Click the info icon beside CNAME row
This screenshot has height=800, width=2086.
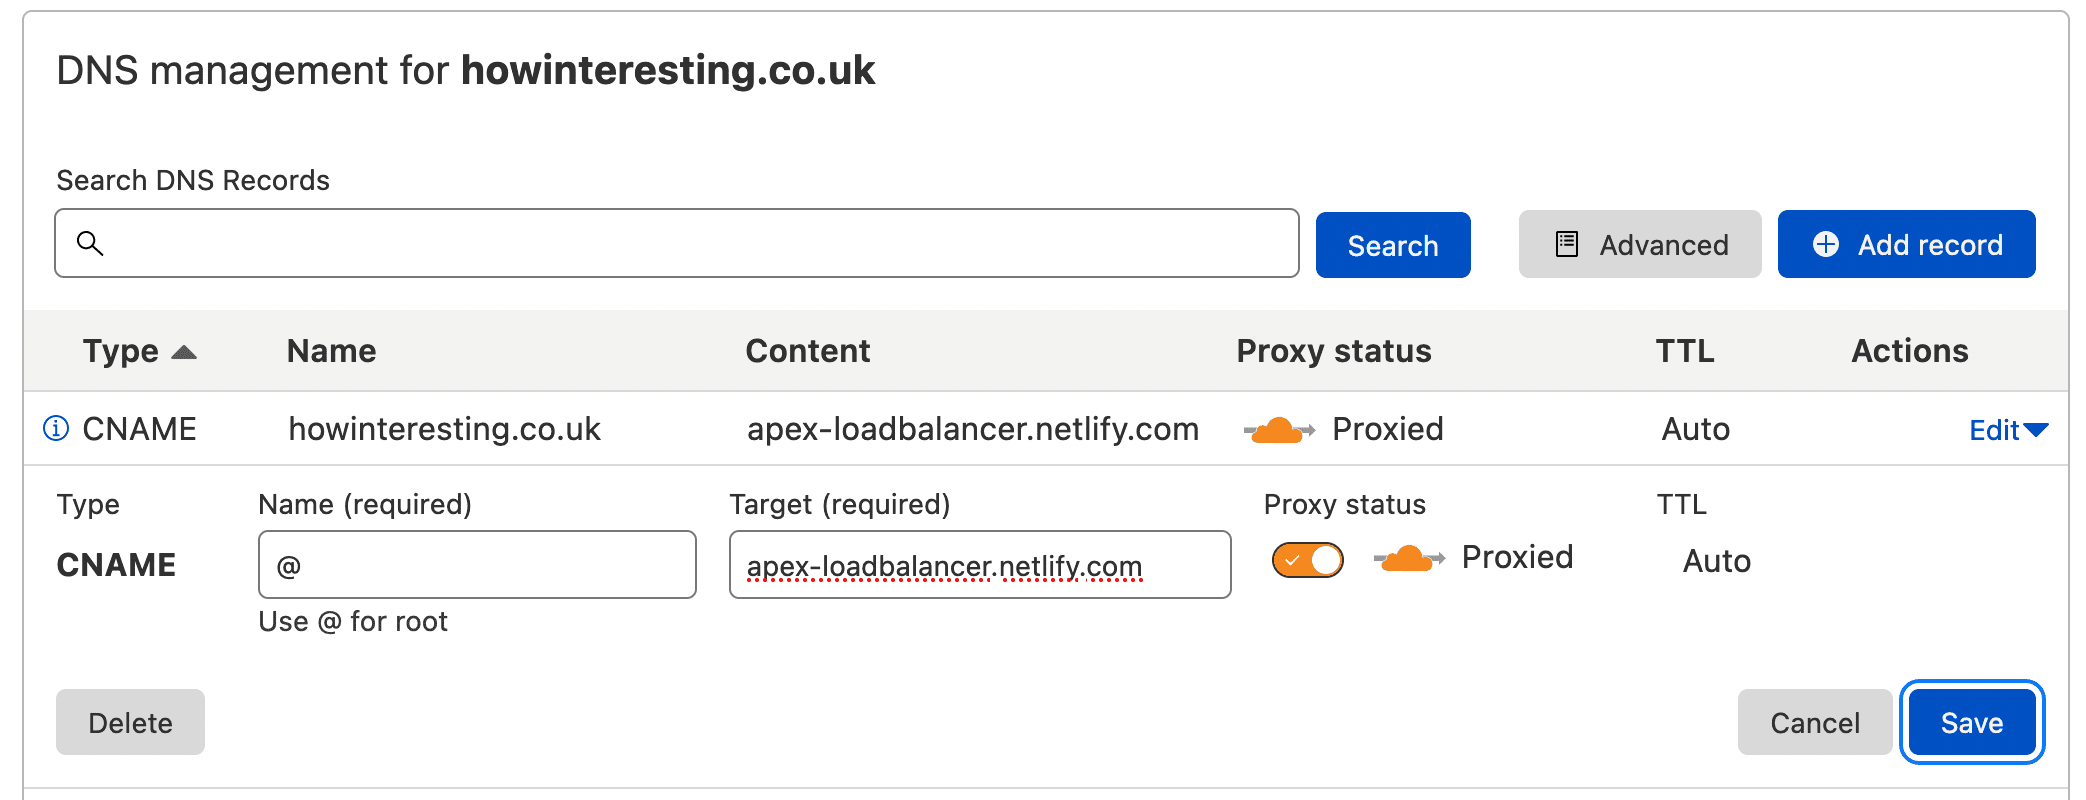[56, 429]
